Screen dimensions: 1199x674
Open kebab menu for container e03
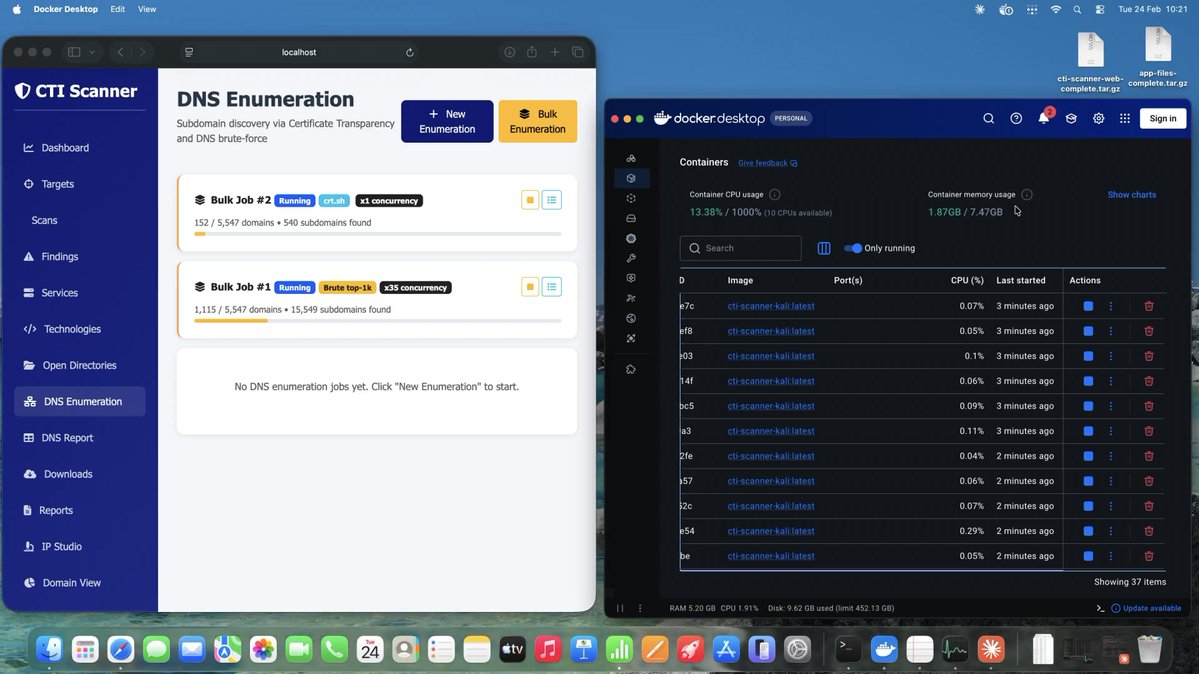click(1111, 357)
